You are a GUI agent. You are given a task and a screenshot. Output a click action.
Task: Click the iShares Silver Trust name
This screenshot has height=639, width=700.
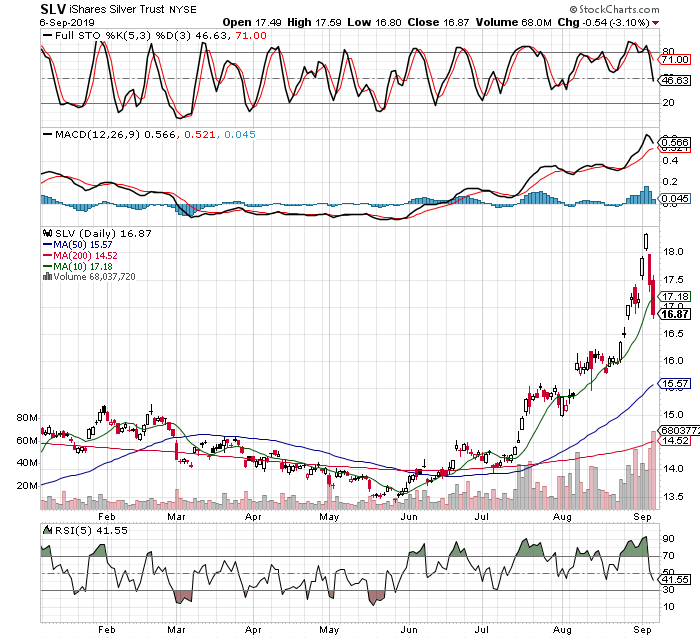pos(117,9)
